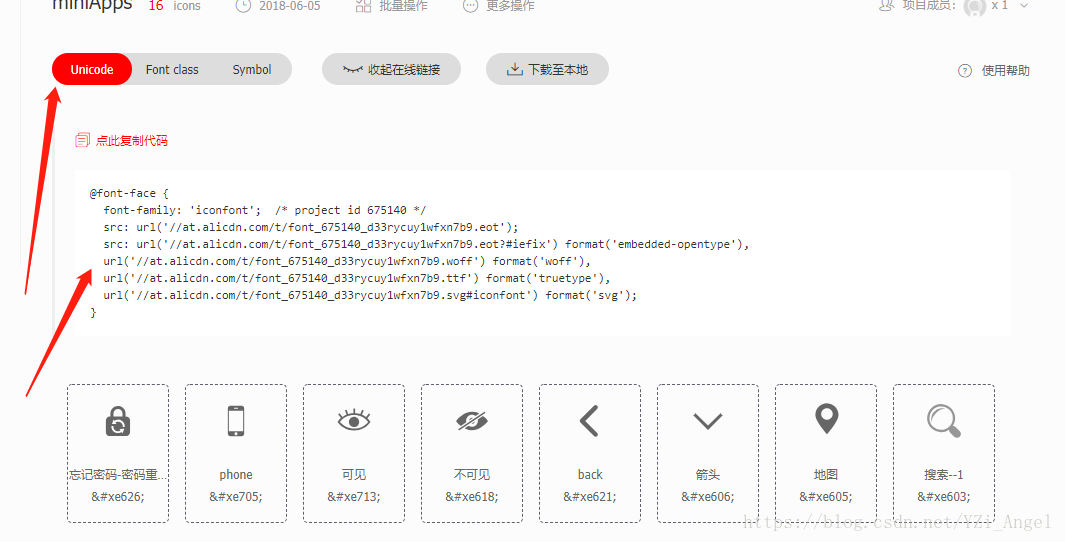Image resolution: width=1065 pixels, height=542 pixels.
Task: Click the embedded-opentype src line
Action: [x=426, y=245]
